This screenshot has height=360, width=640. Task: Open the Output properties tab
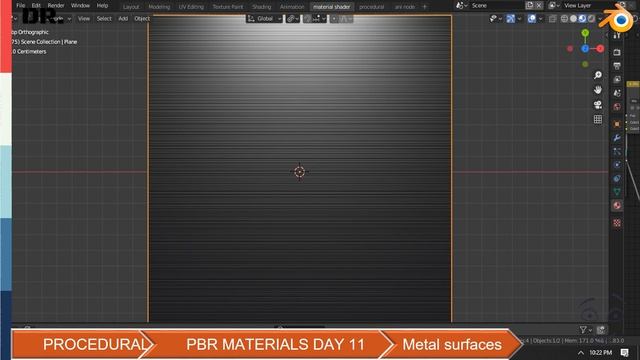point(617,66)
